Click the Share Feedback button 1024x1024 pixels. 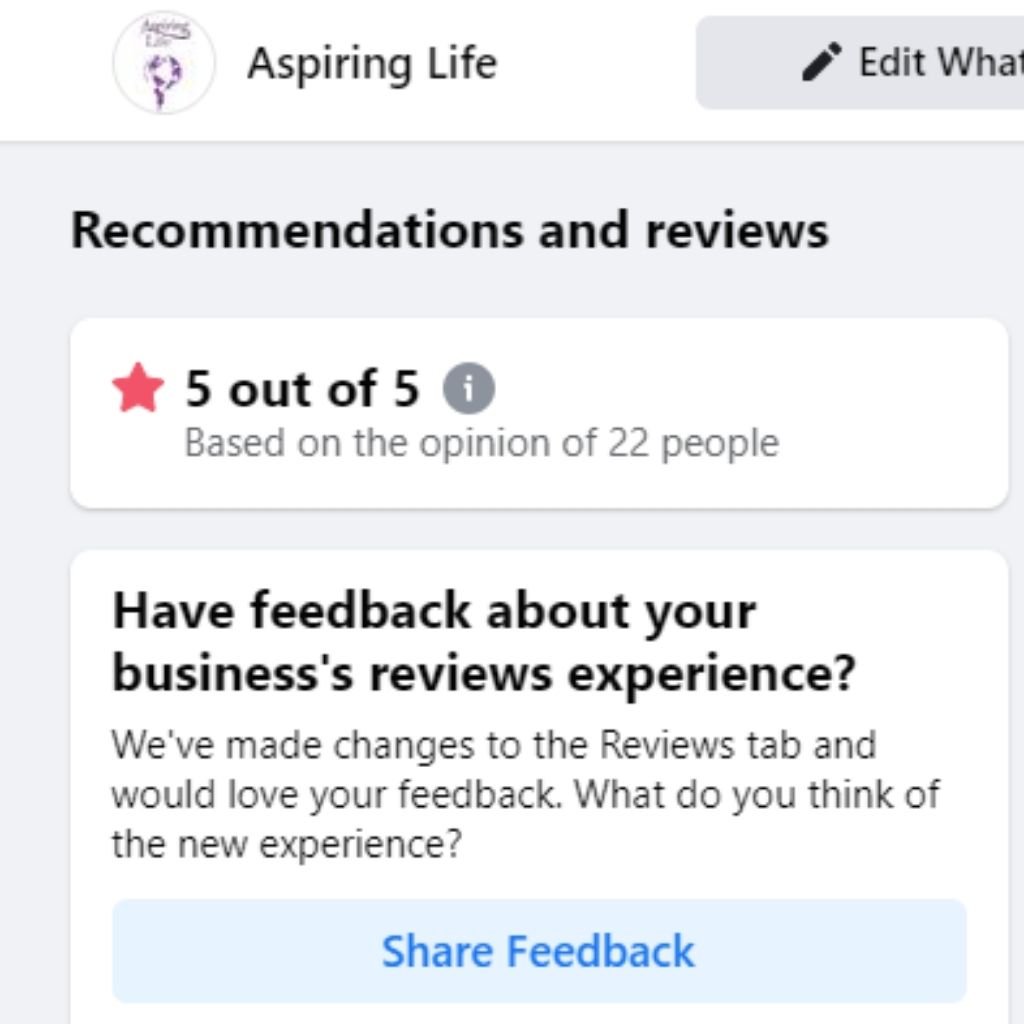coord(539,951)
